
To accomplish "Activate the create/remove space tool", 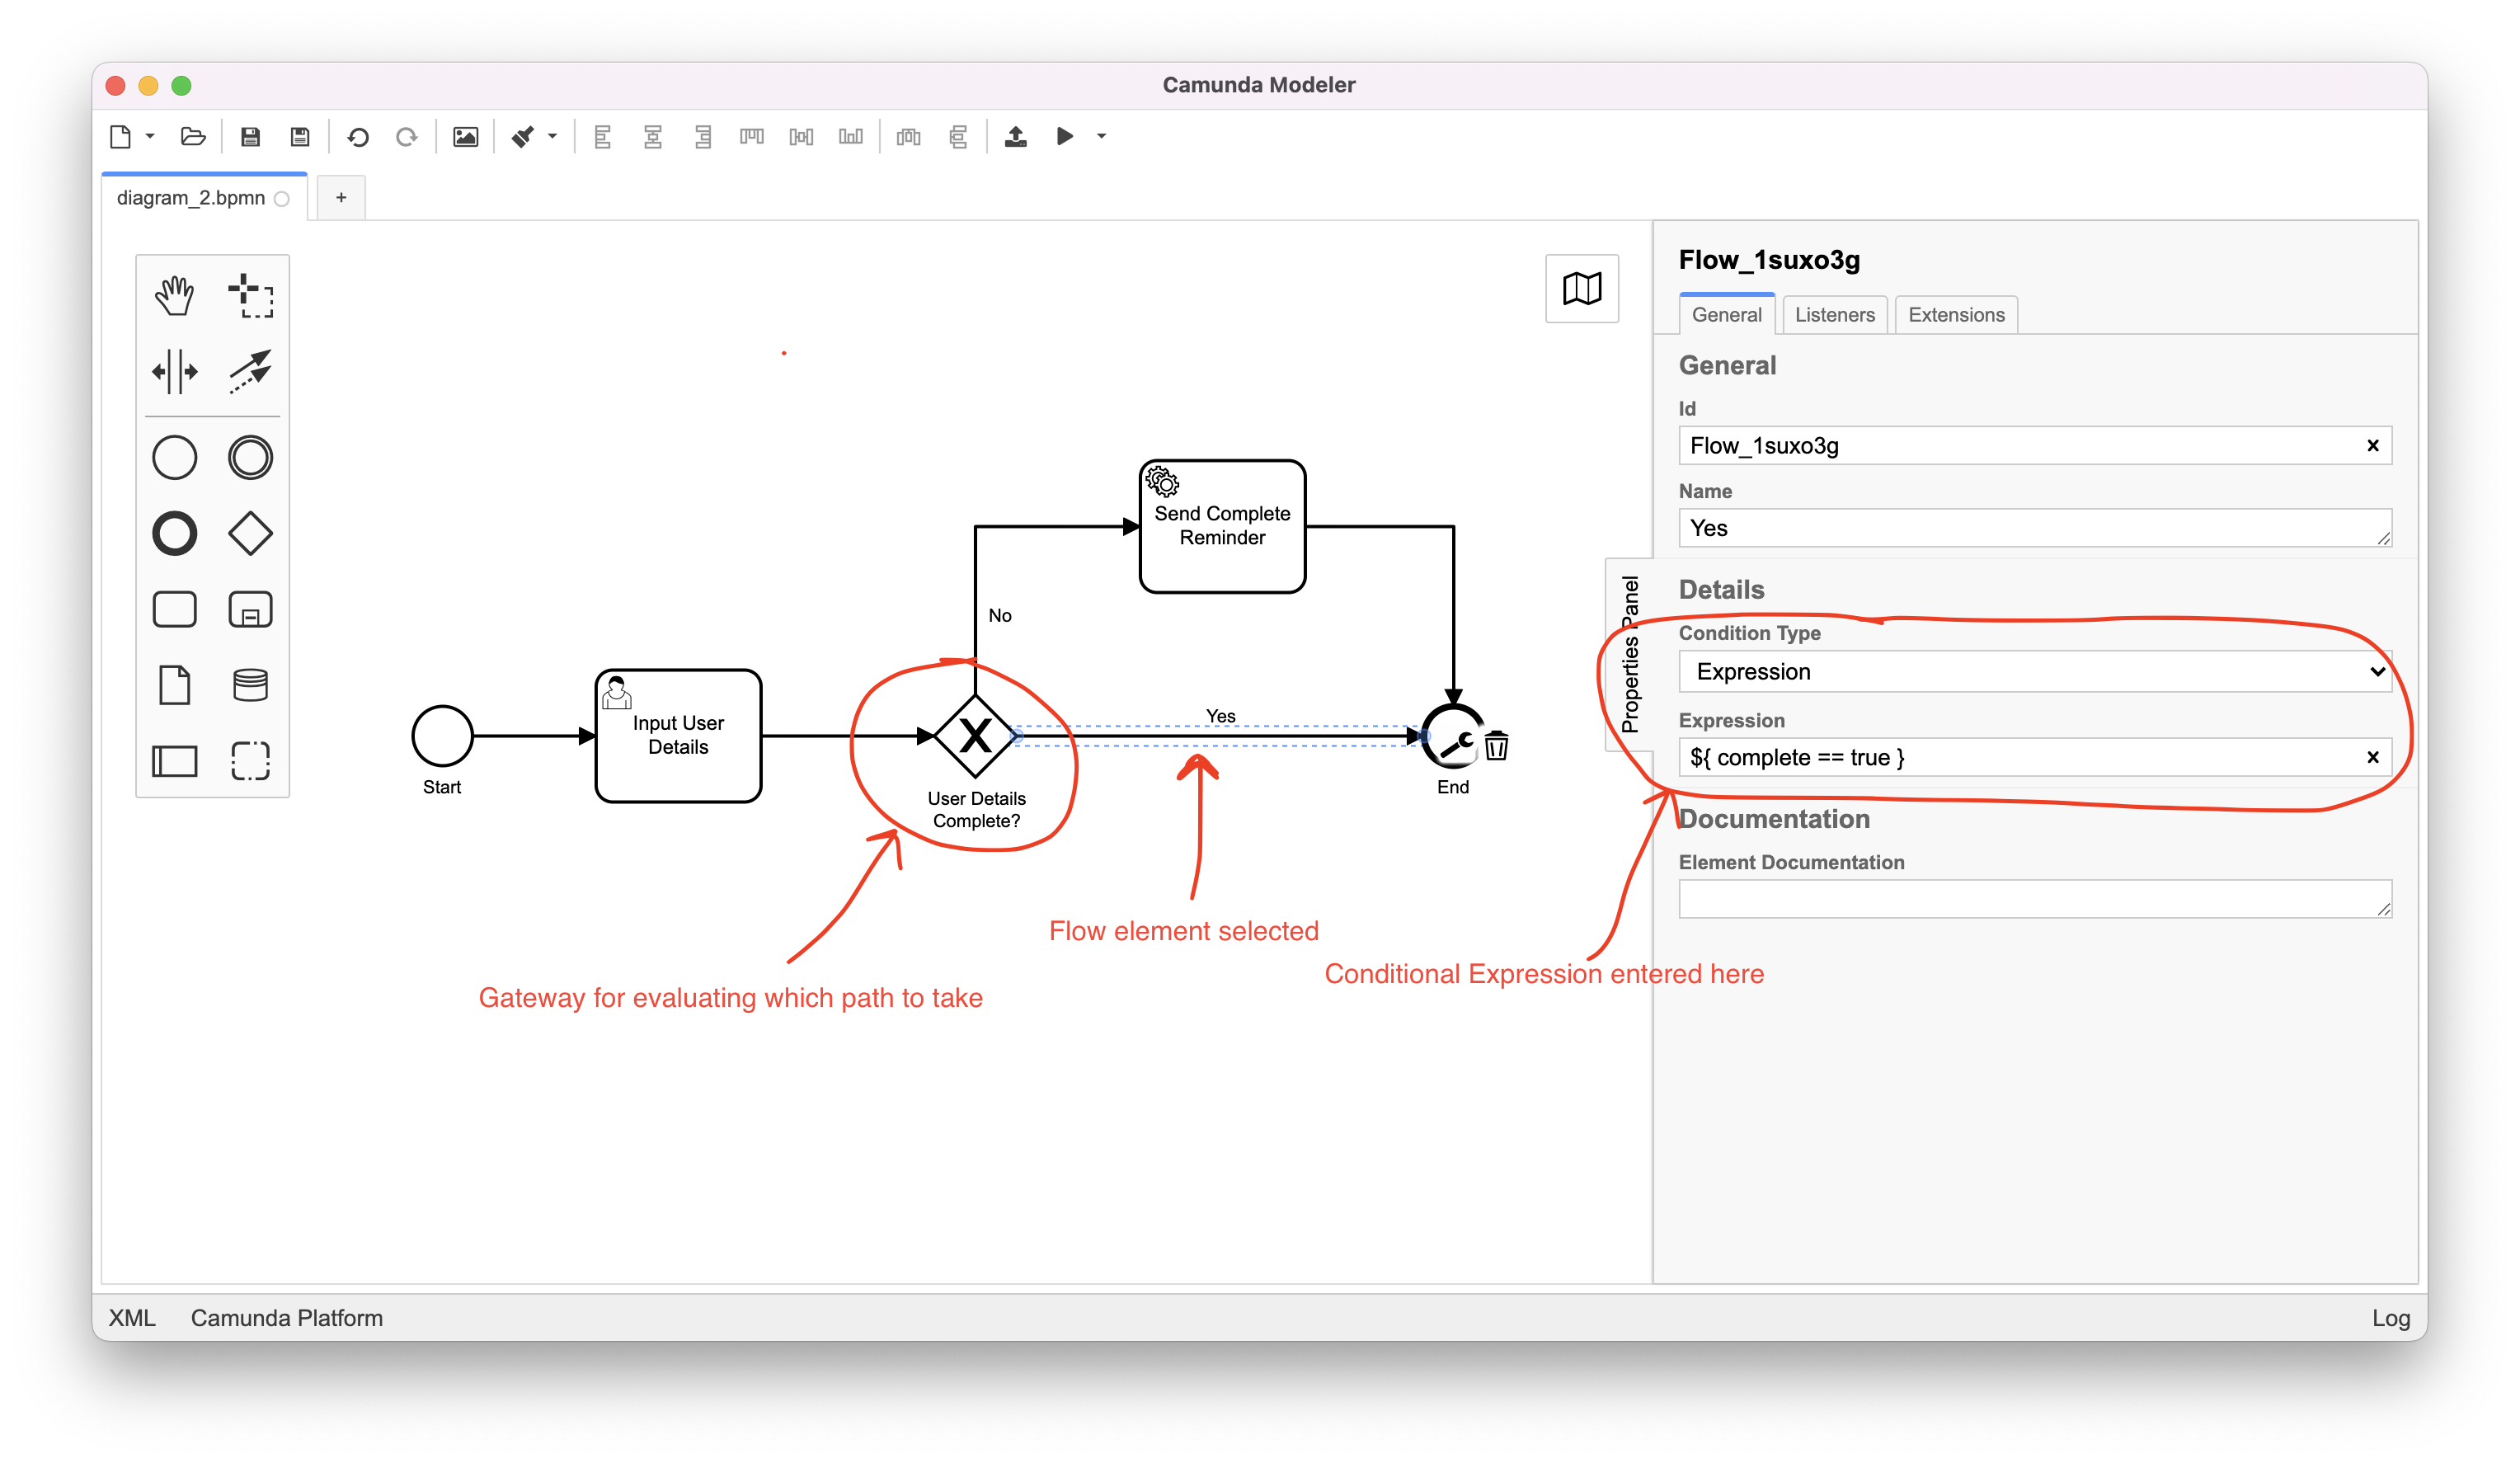I will 174,371.
